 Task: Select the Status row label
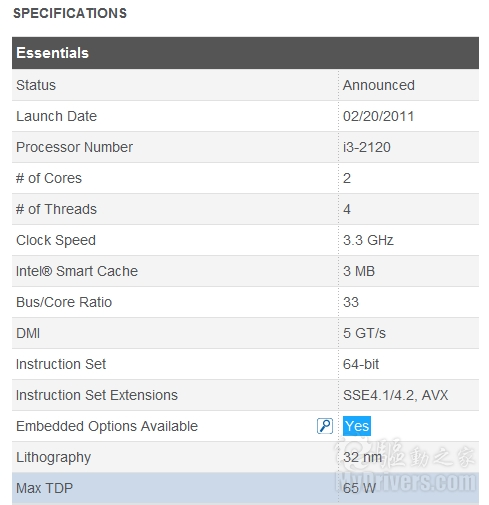point(36,85)
